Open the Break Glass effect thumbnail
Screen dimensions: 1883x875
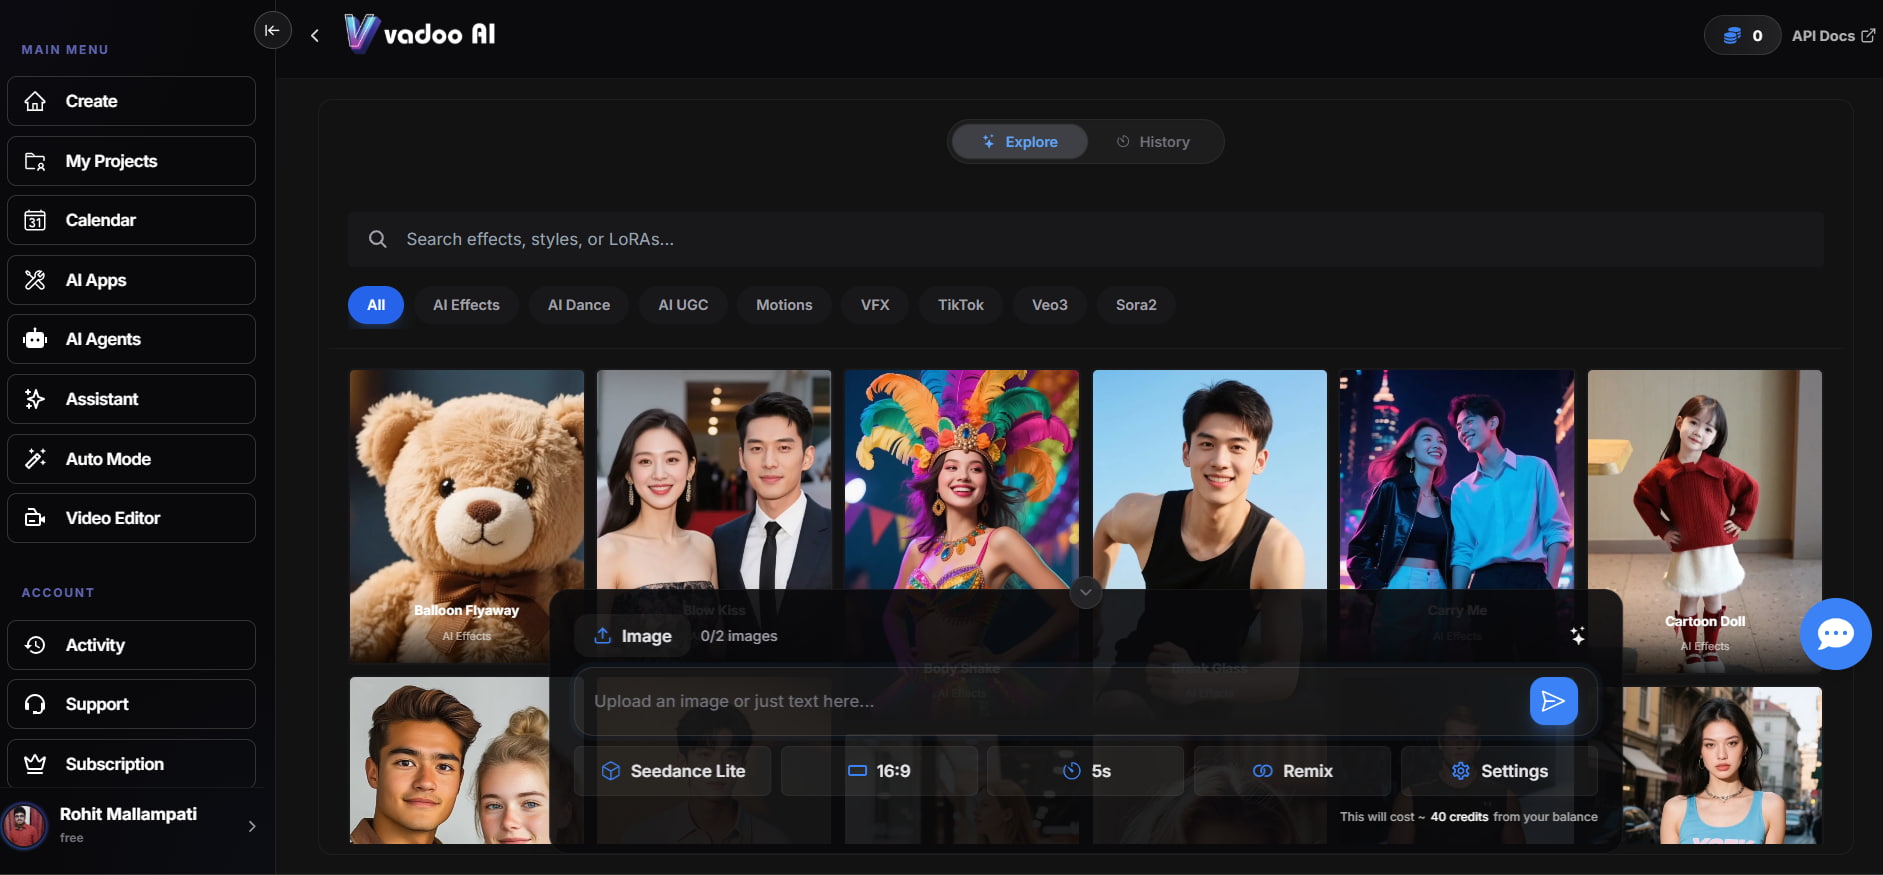pyautogui.click(x=1210, y=480)
